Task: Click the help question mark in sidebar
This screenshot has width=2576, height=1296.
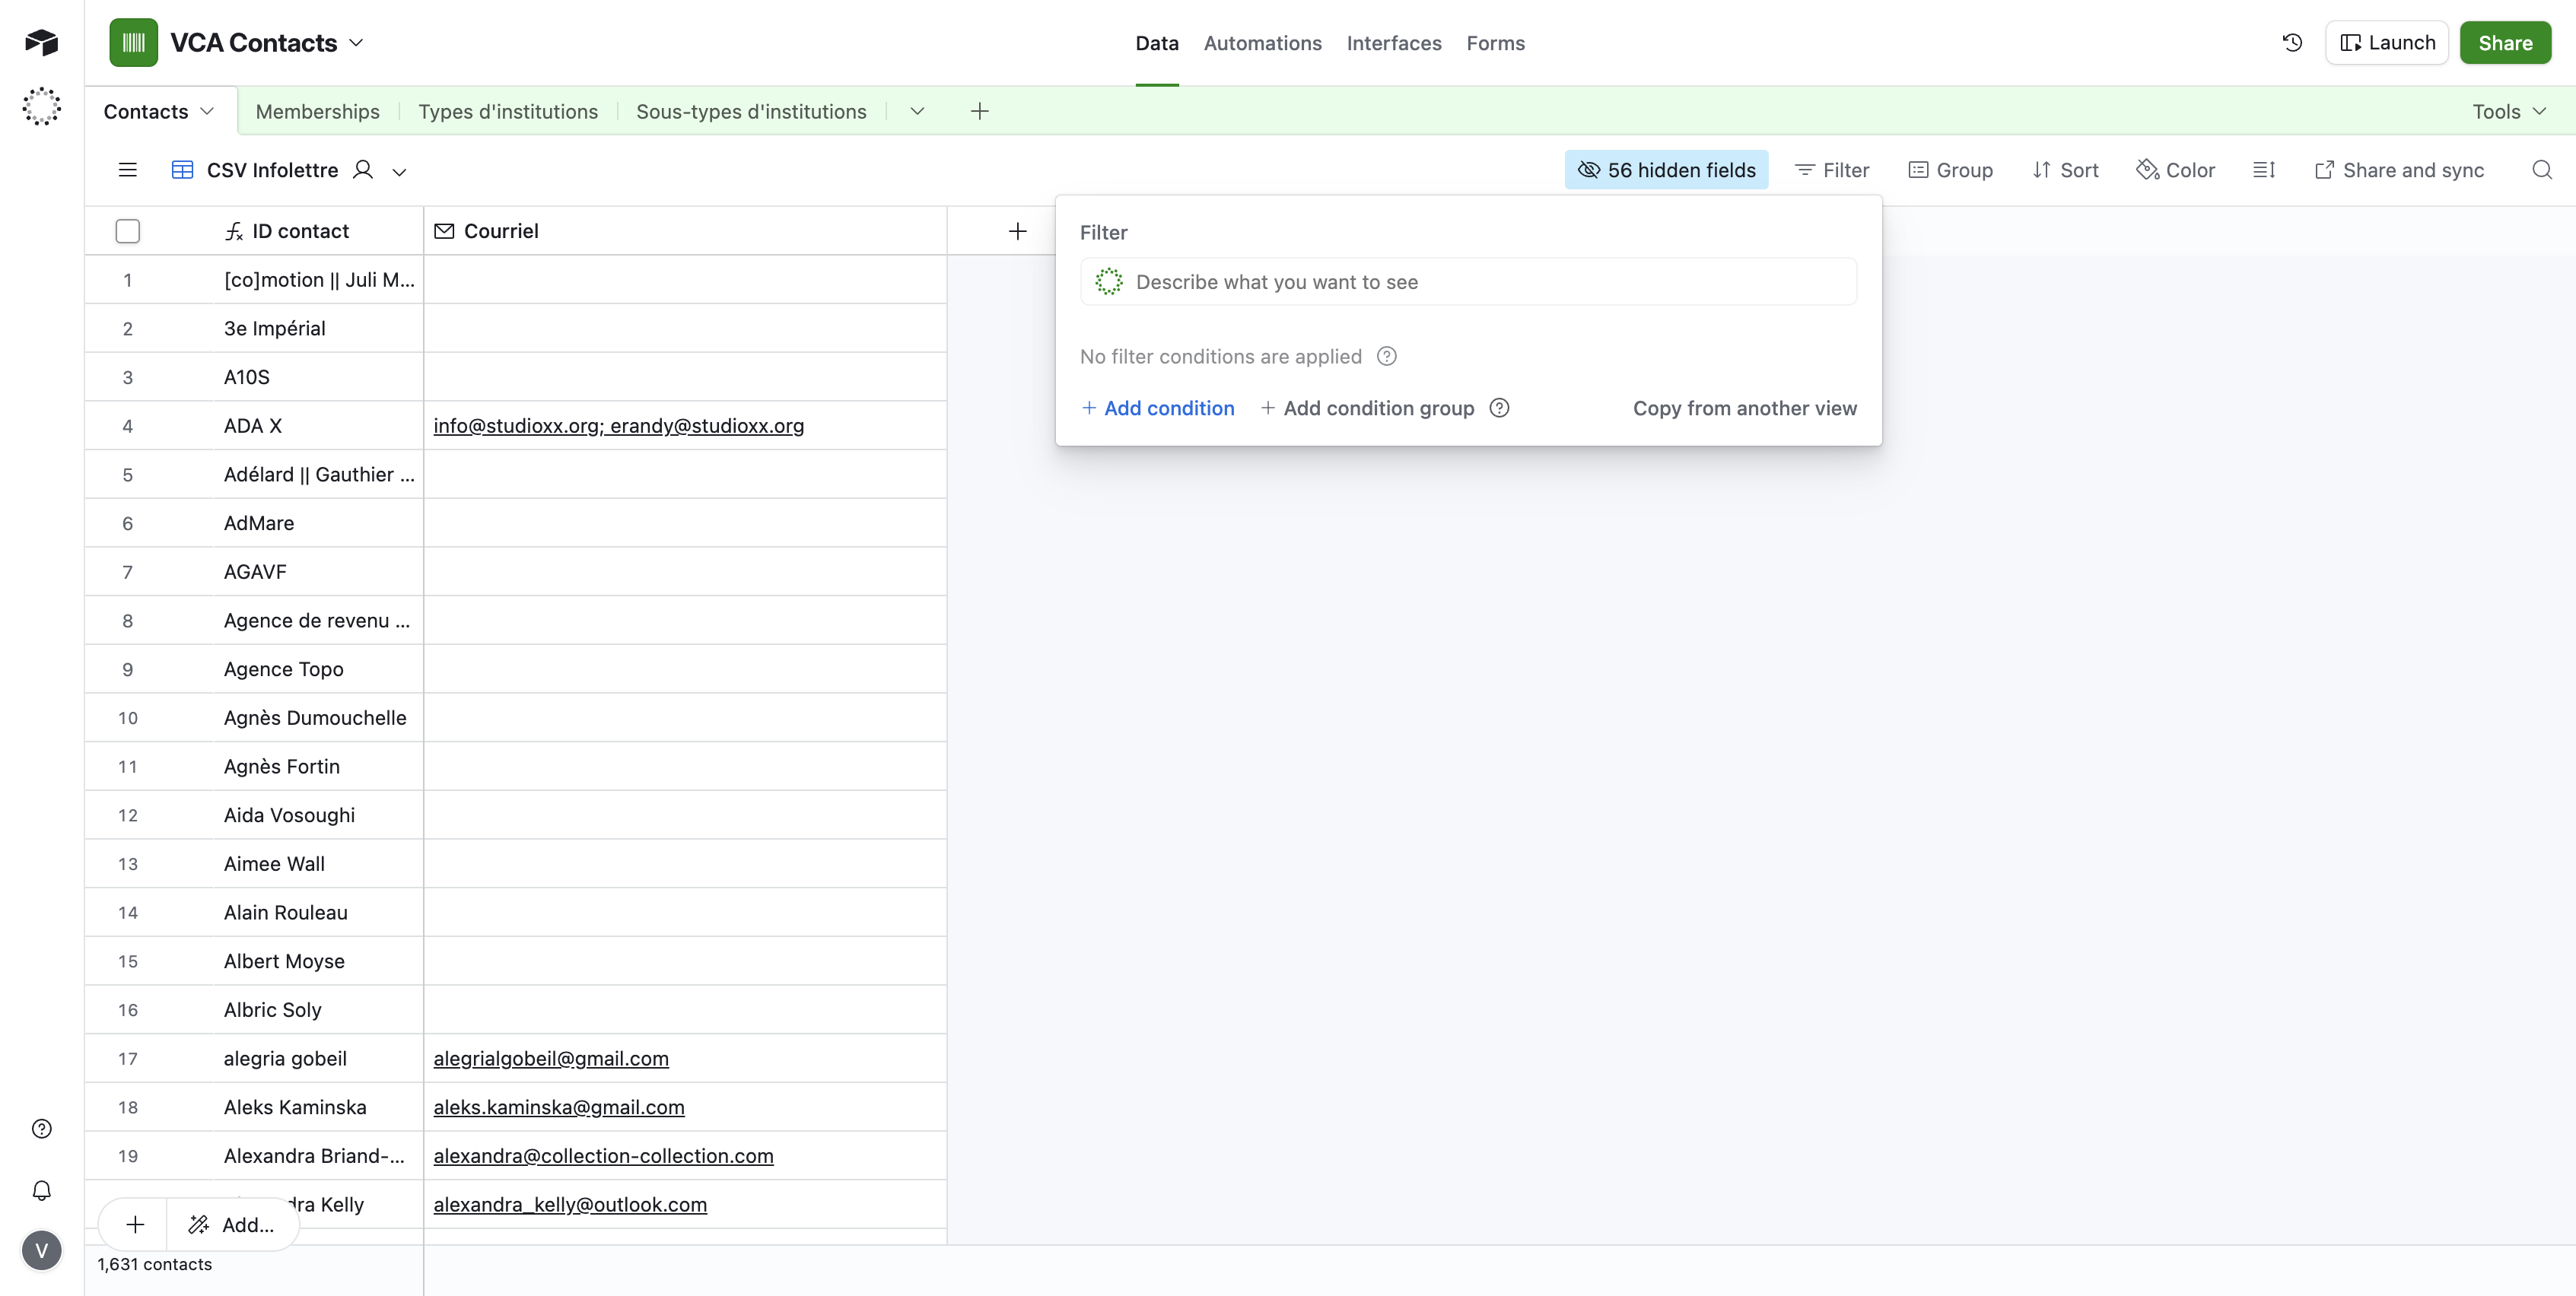Action: tap(41, 1129)
